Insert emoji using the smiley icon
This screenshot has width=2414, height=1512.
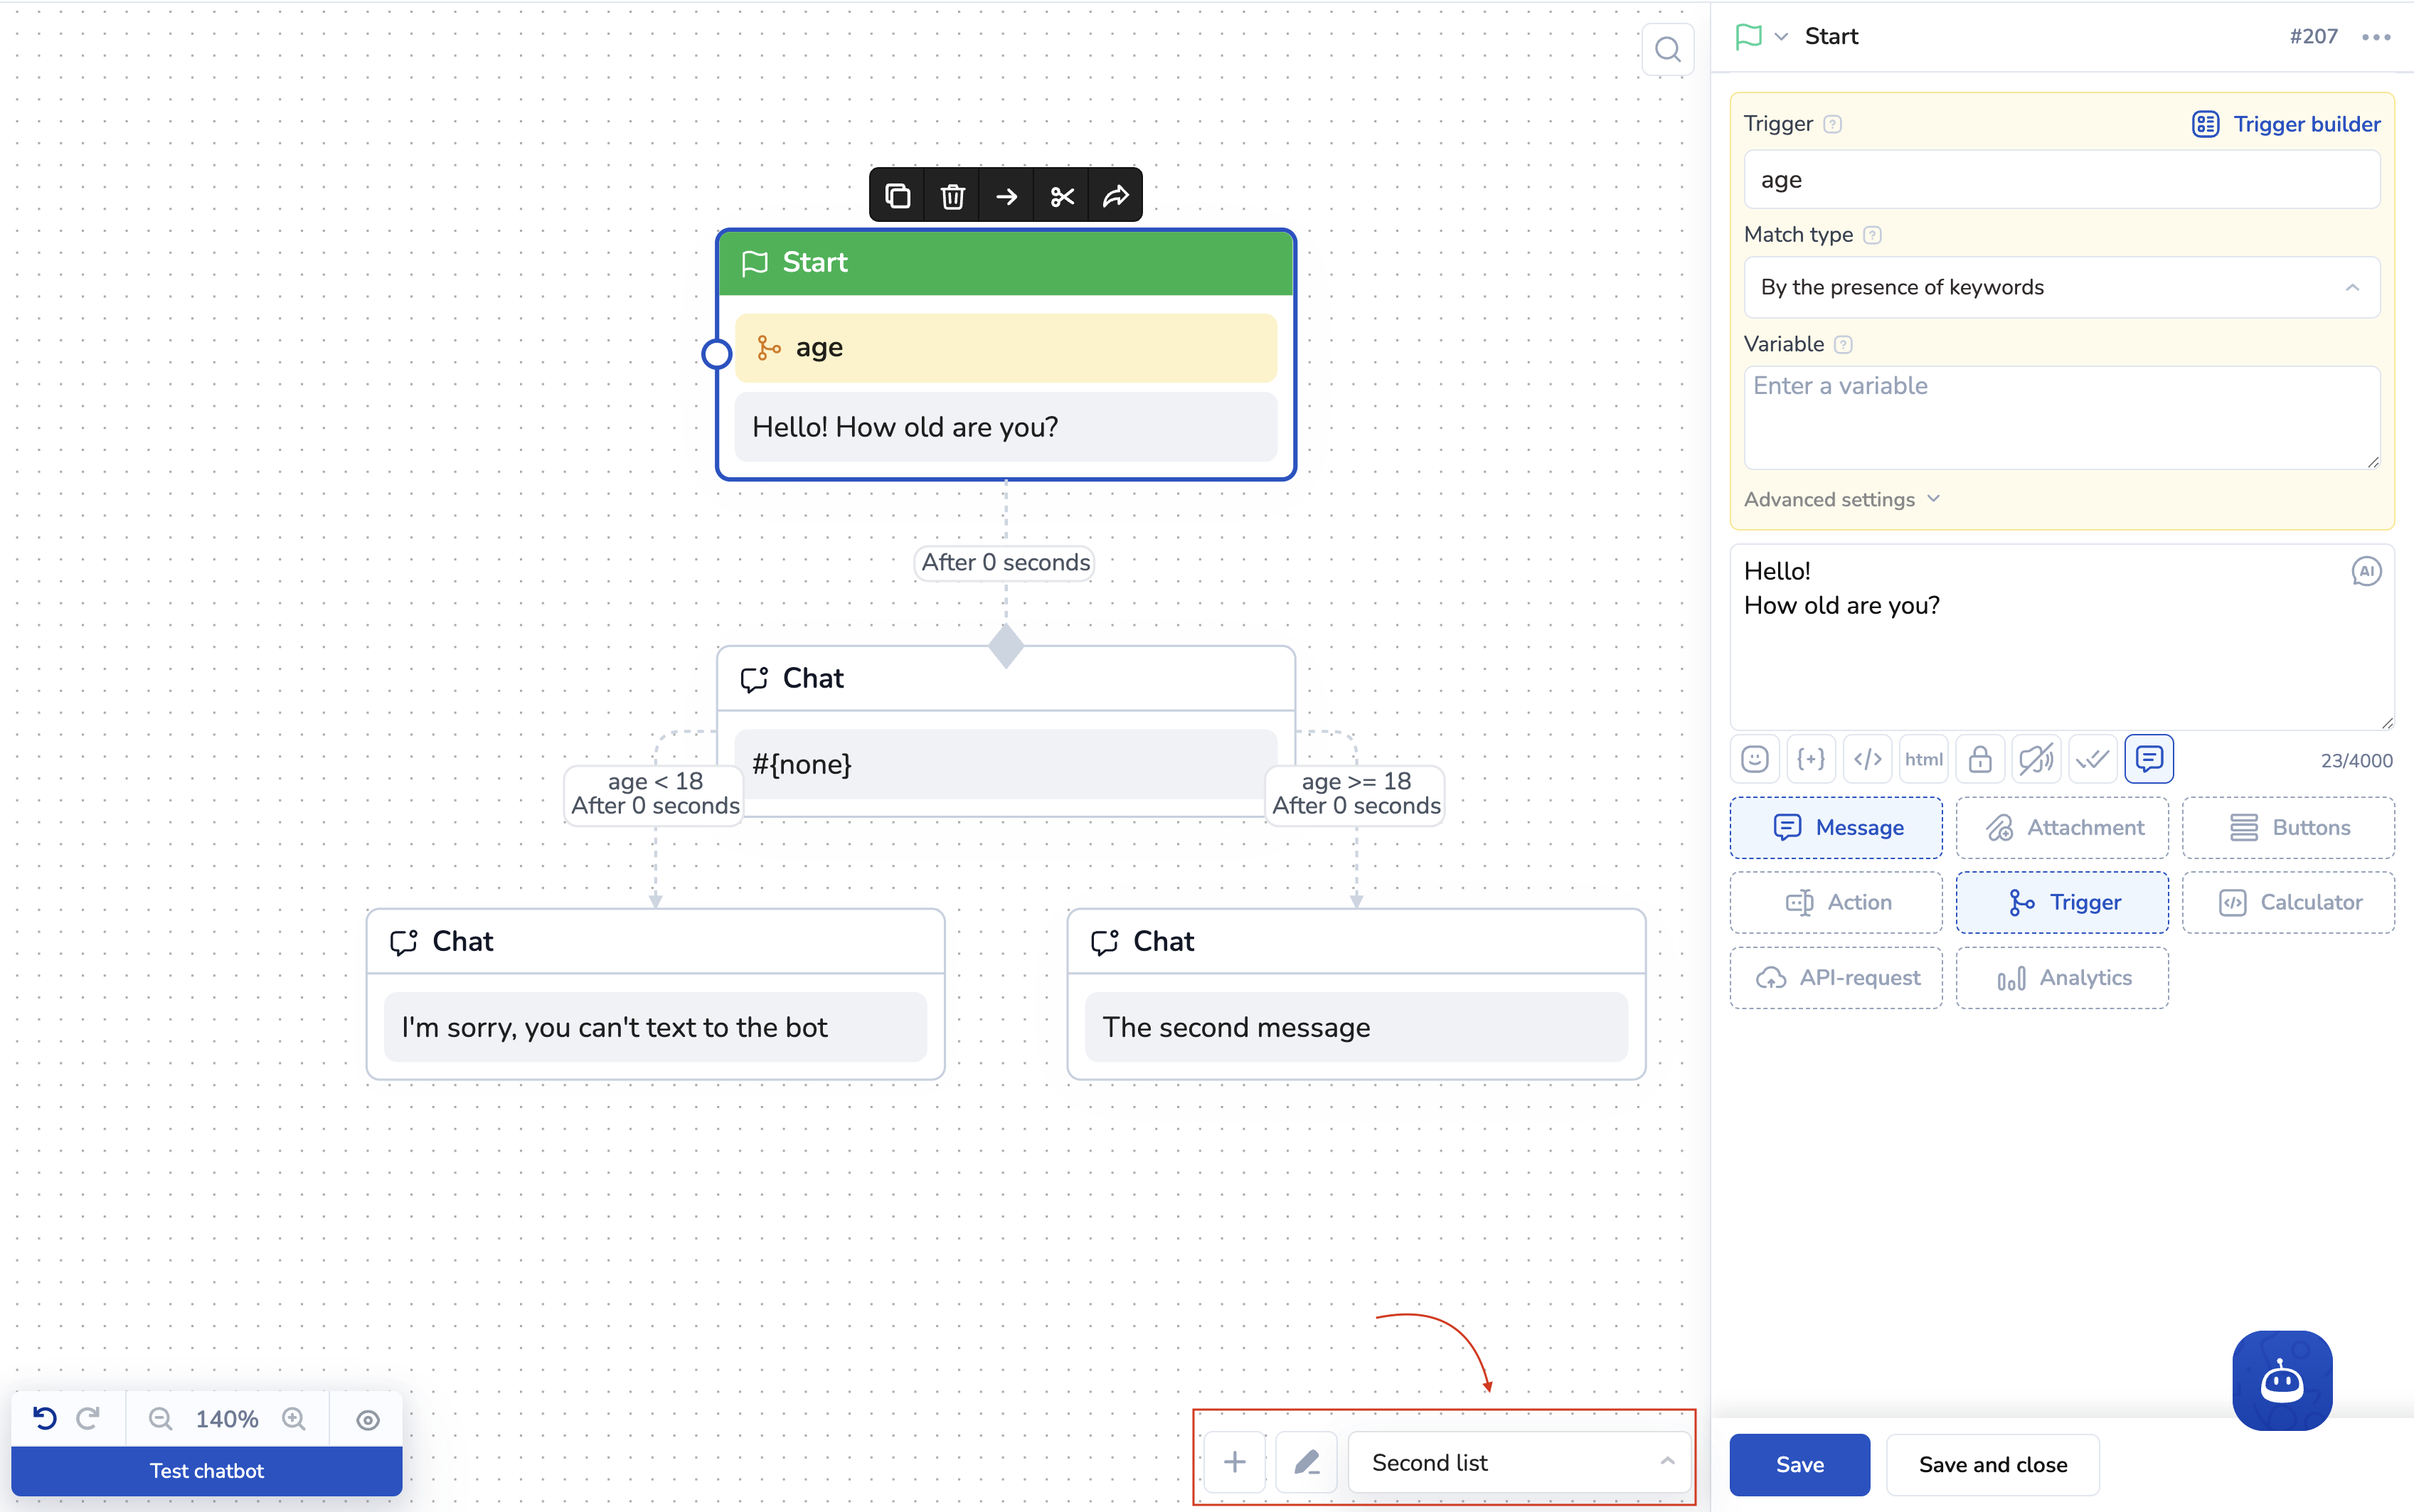point(1754,759)
